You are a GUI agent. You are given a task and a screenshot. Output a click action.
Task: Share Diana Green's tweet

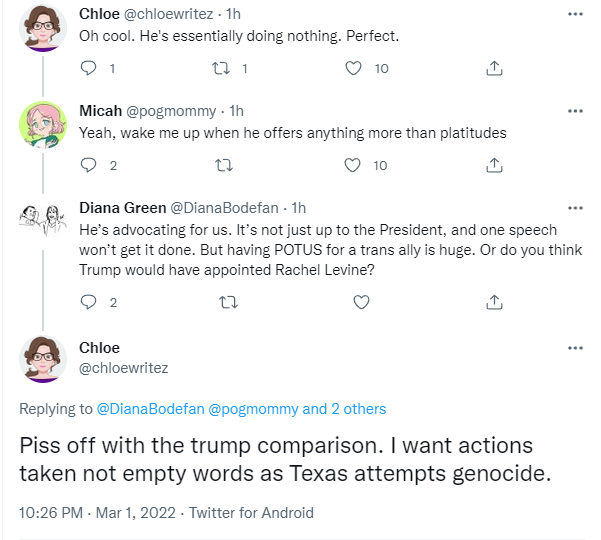[x=494, y=302]
